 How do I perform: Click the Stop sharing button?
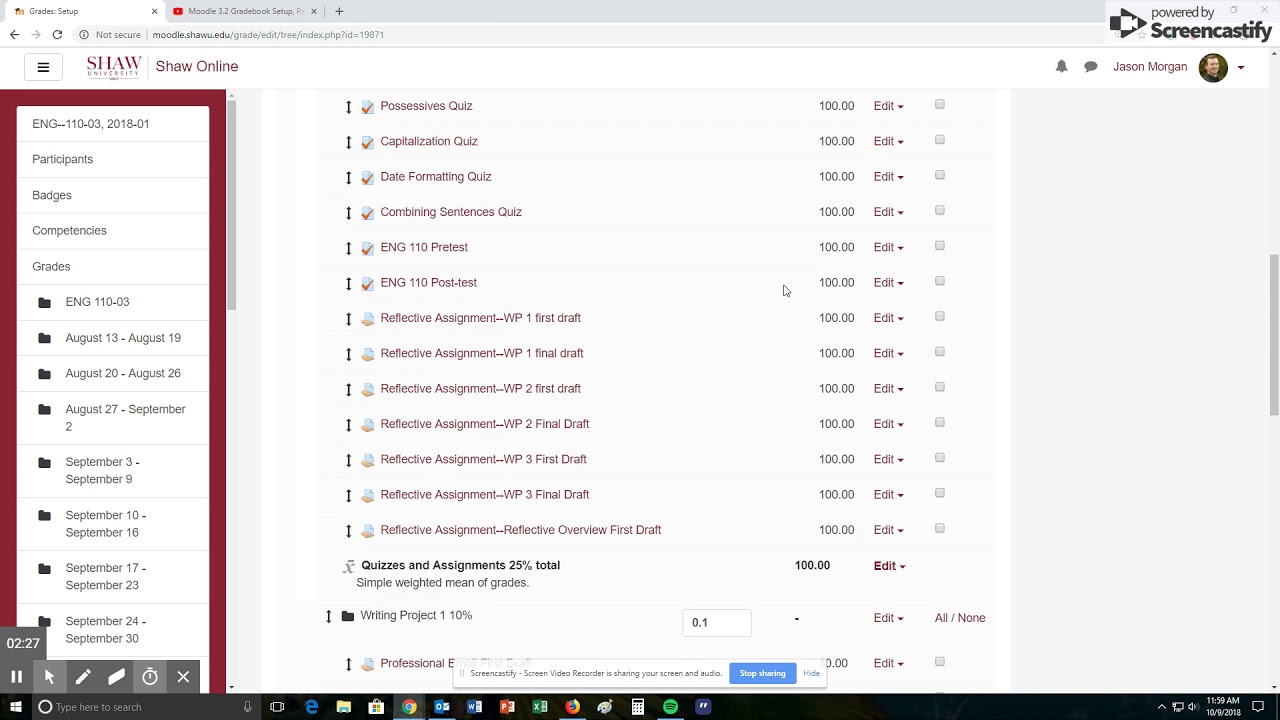point(762,674)
